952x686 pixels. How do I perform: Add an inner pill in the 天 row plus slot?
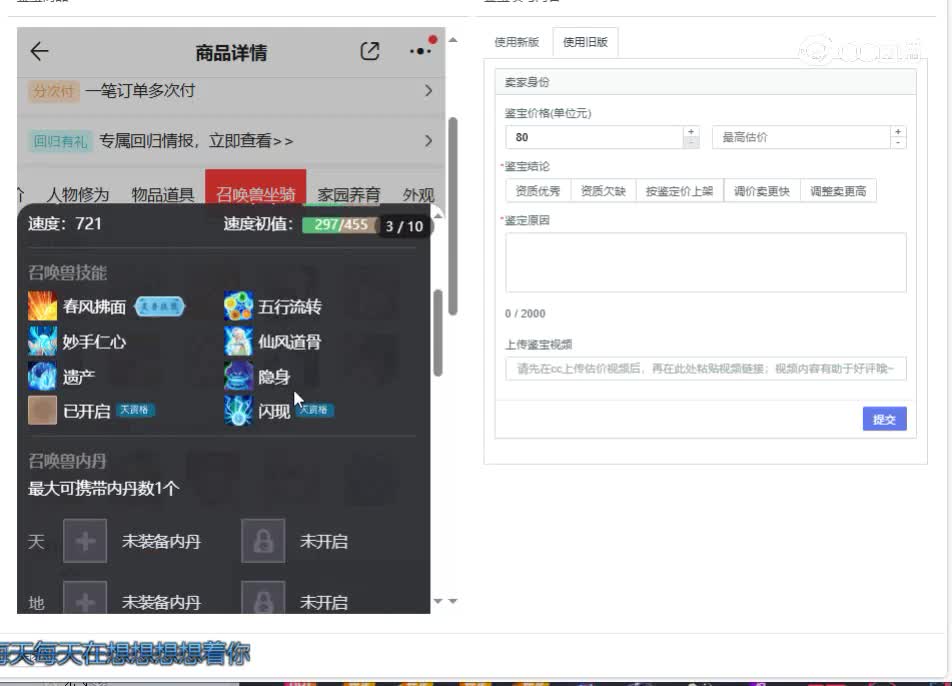coord(85,541)
